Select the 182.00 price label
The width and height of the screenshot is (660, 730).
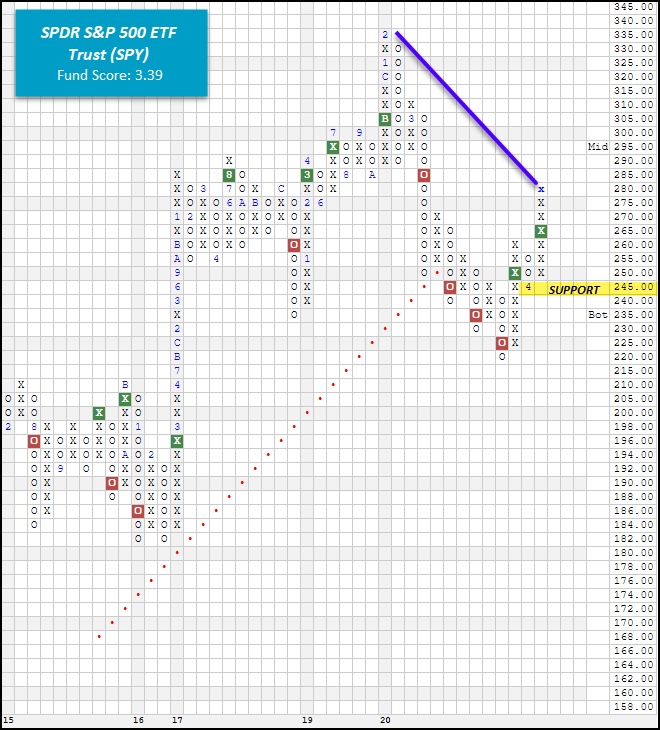(633, 539)
